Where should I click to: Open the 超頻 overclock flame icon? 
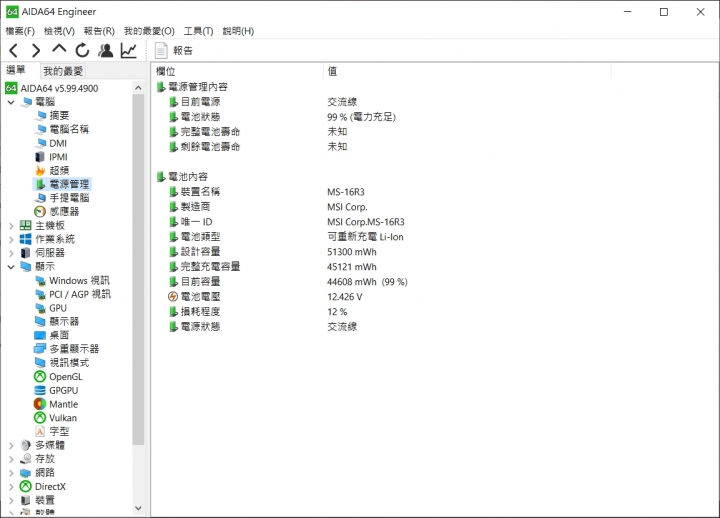[x=40, y=170]
